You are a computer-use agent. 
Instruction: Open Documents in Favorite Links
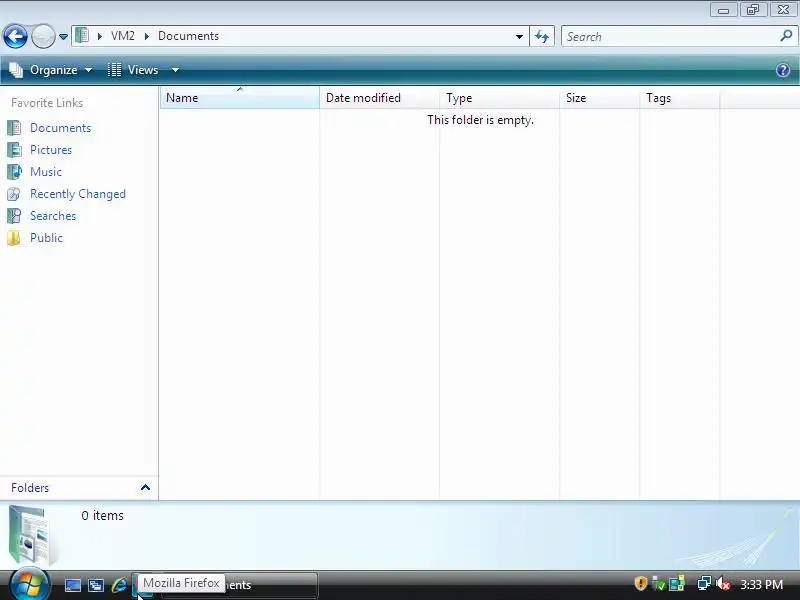[60, 128]
